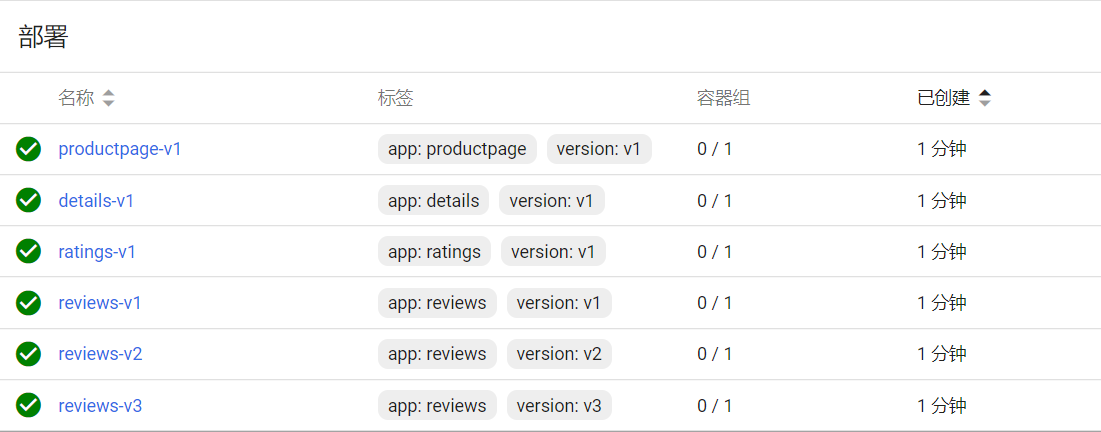Click 'version: v2' label chip
The height and width of the screenshot is (432, 1101).
click(x=559, y=353)
